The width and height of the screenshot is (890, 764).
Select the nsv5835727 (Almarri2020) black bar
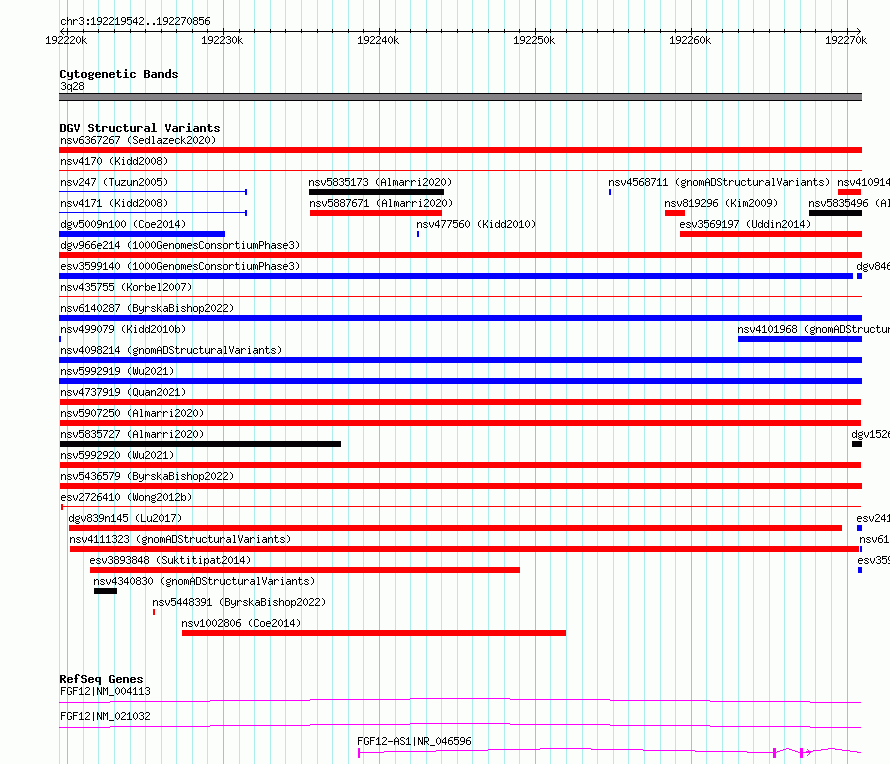(200, 444)
